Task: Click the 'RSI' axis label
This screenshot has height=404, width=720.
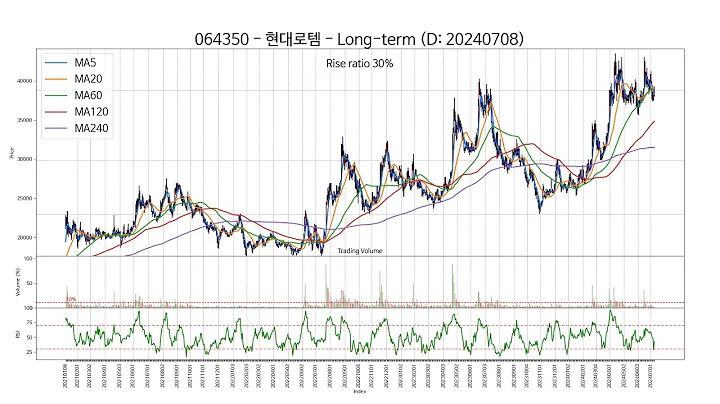Action: (x=18, y=335)
